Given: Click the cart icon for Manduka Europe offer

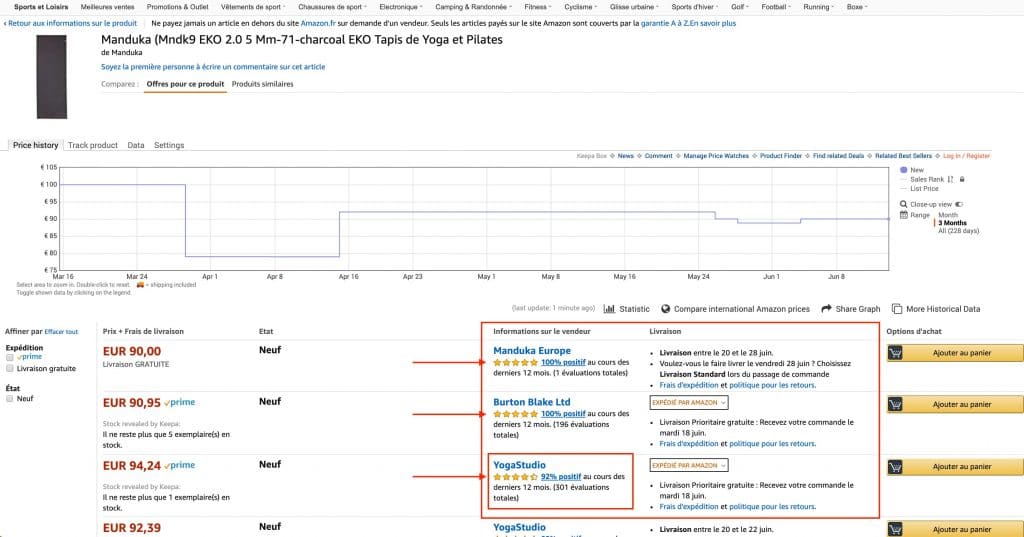Looking at the screenshot, I should click(x=898, y=352).
